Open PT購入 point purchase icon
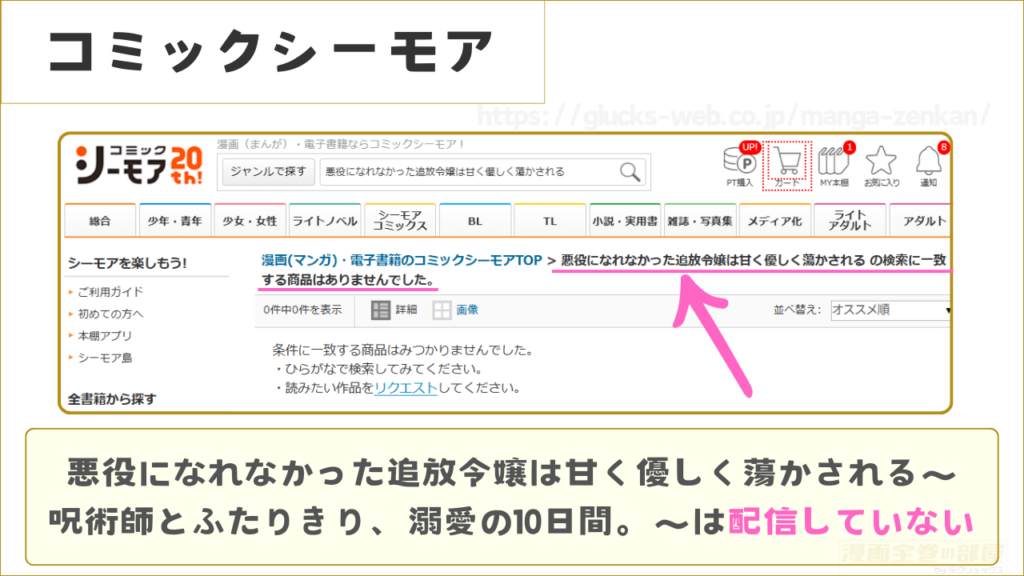 coord(740,165)
